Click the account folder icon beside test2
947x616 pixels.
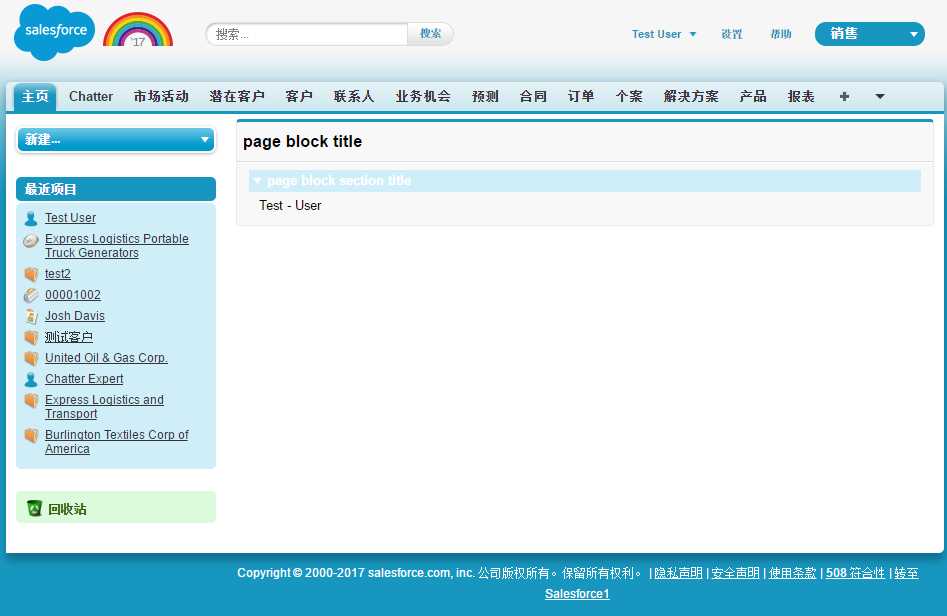pyautogui.click(x=31, y=275)
